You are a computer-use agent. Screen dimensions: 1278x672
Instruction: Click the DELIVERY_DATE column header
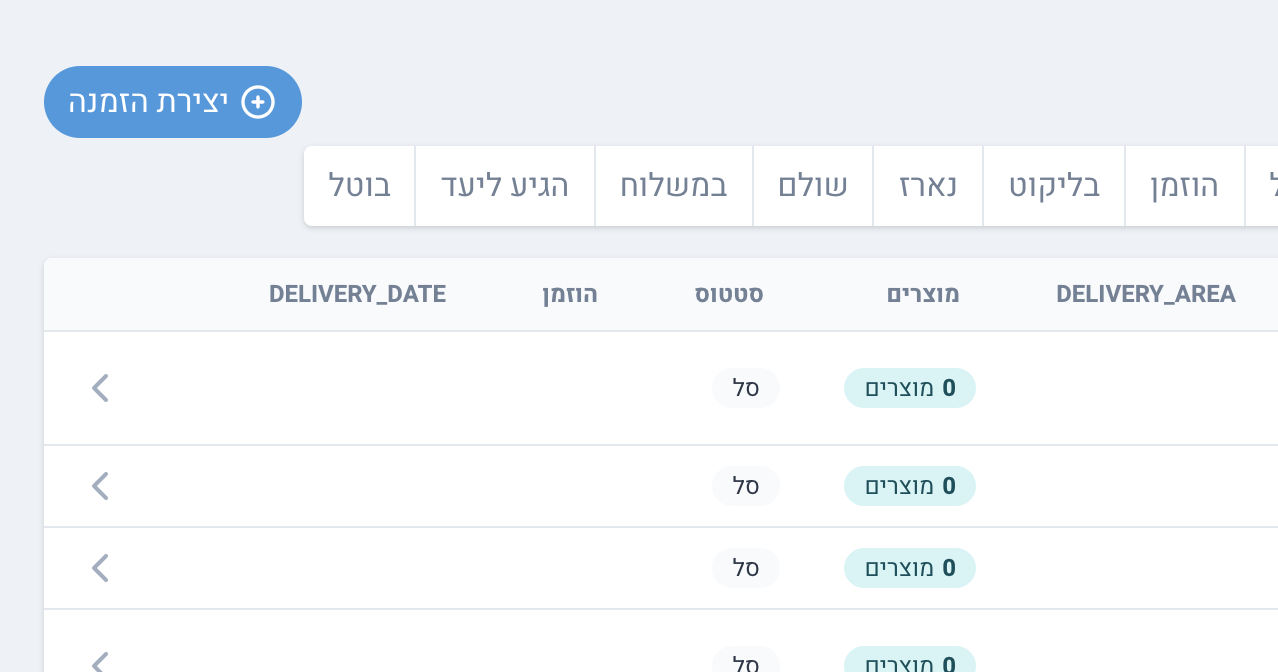[357, 294]
